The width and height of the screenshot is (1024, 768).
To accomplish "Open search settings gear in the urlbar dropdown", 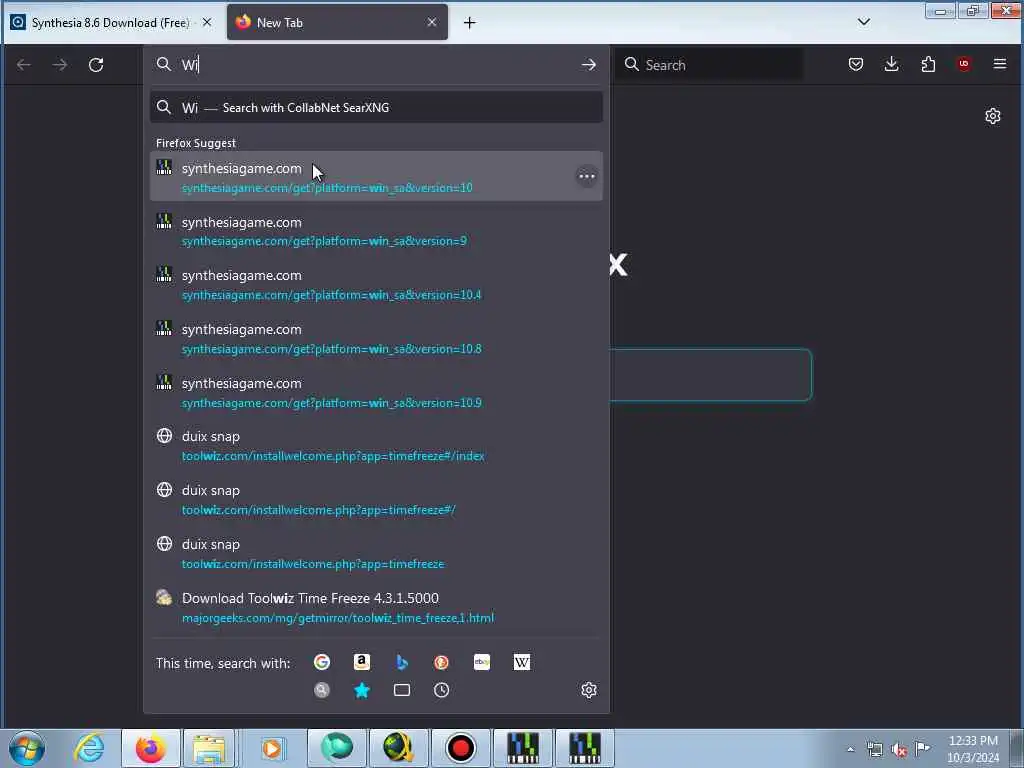I will tap(588, 690).
